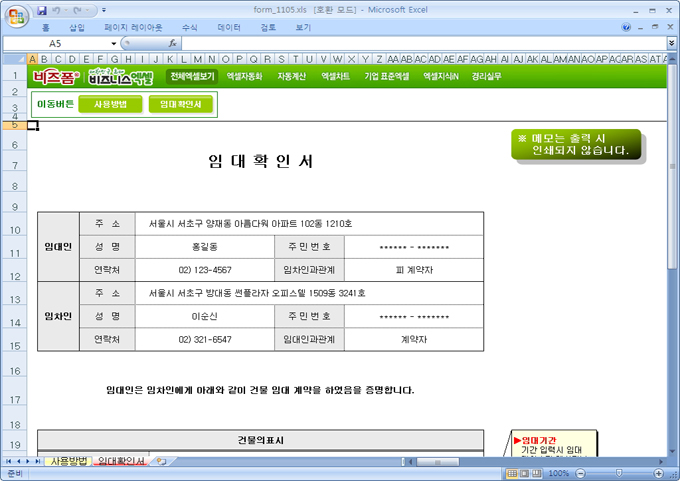Save the workbook using quick access toolbar

click(42, 9)
